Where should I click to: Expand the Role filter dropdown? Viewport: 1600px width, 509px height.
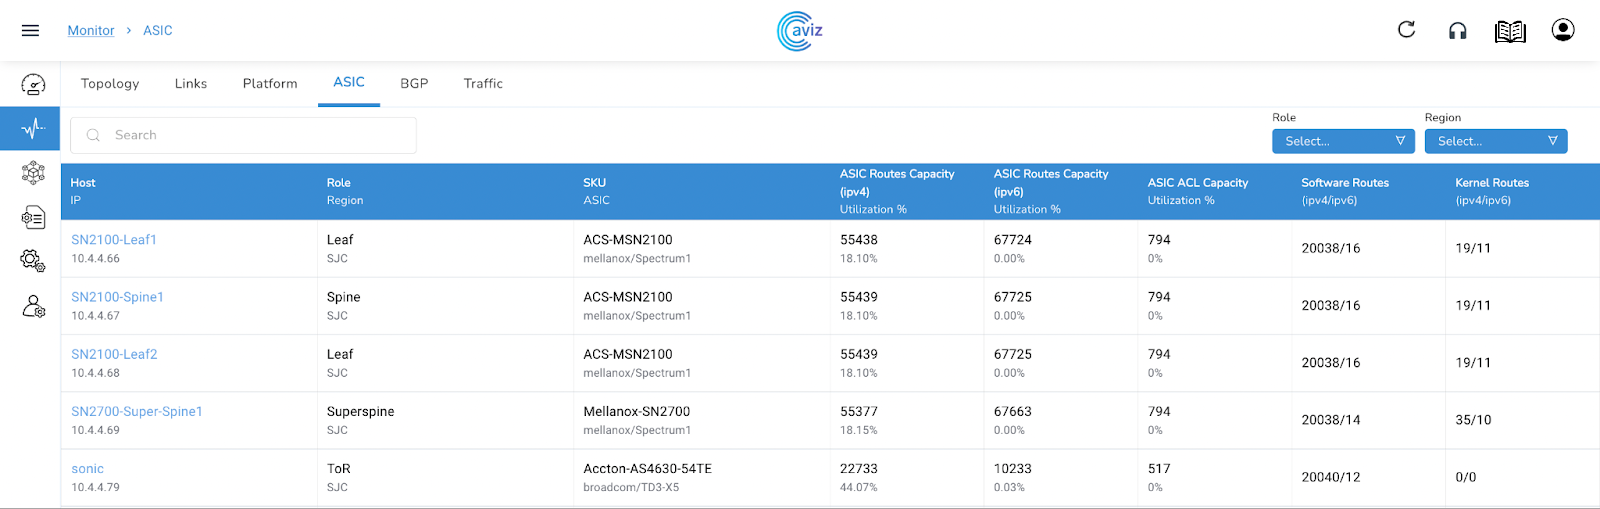coord(1343,141)
